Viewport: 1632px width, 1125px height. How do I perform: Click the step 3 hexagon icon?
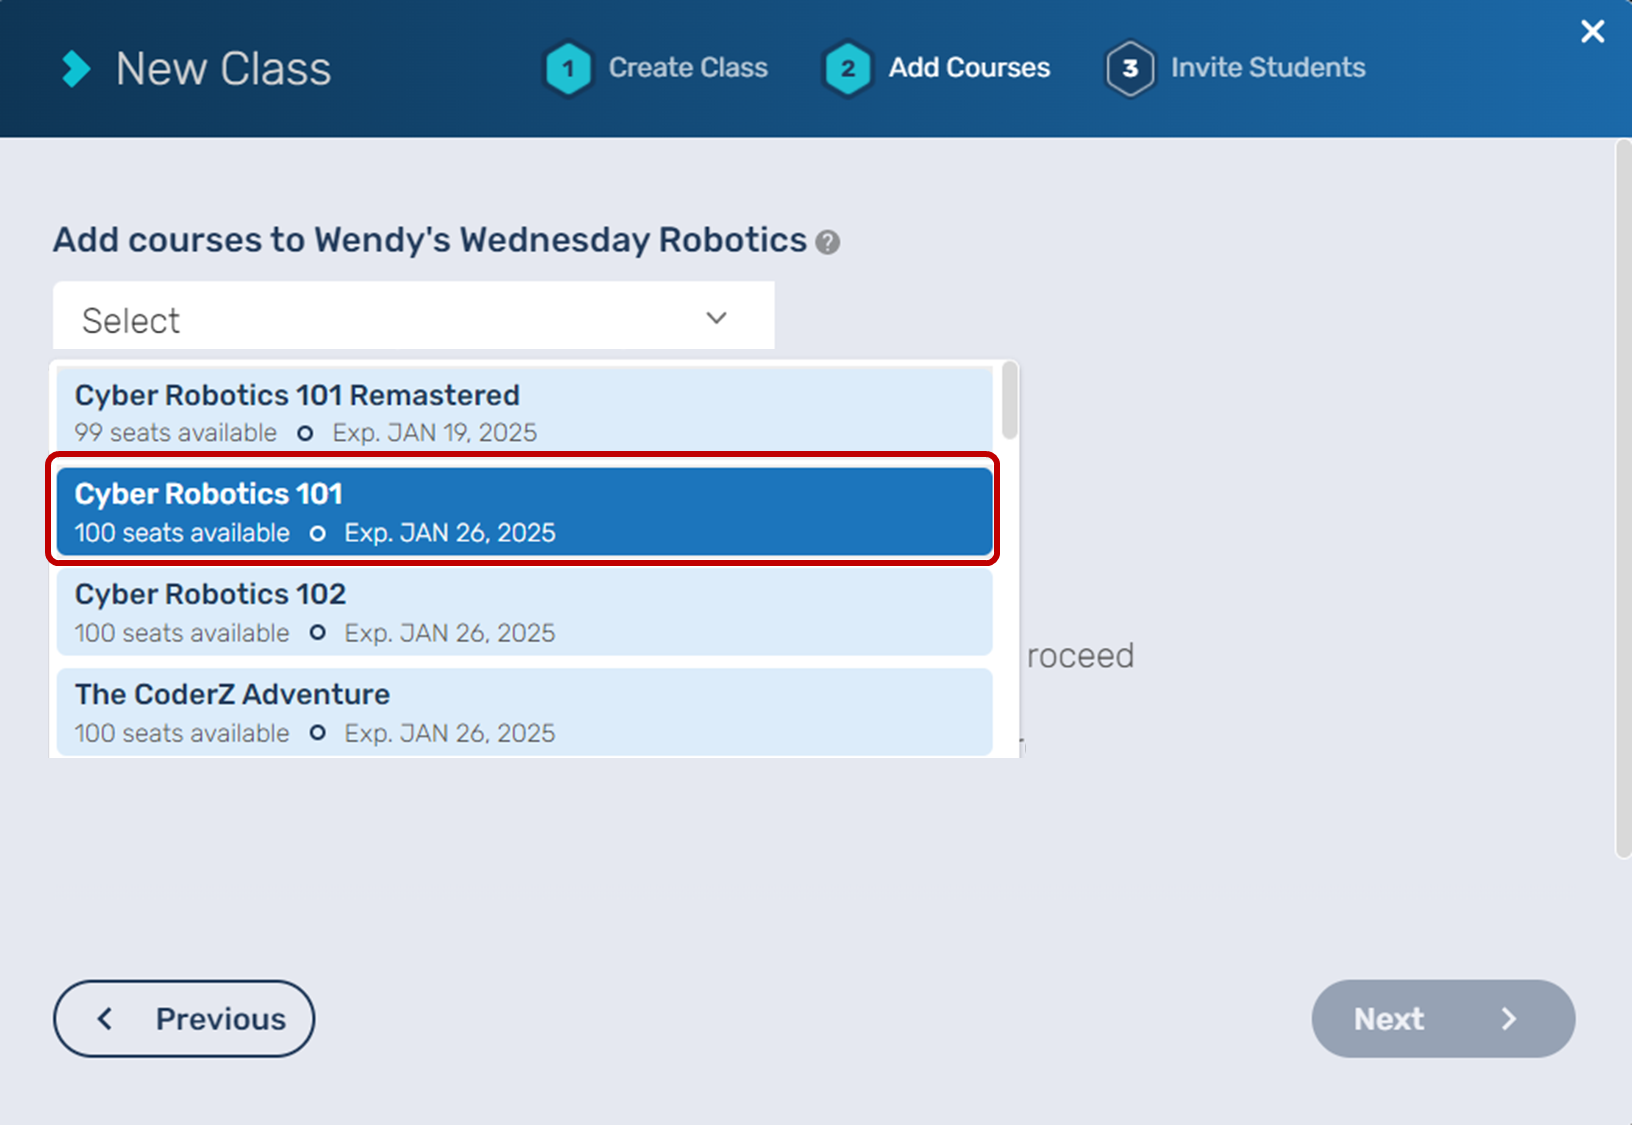(x=1129, y=68)
